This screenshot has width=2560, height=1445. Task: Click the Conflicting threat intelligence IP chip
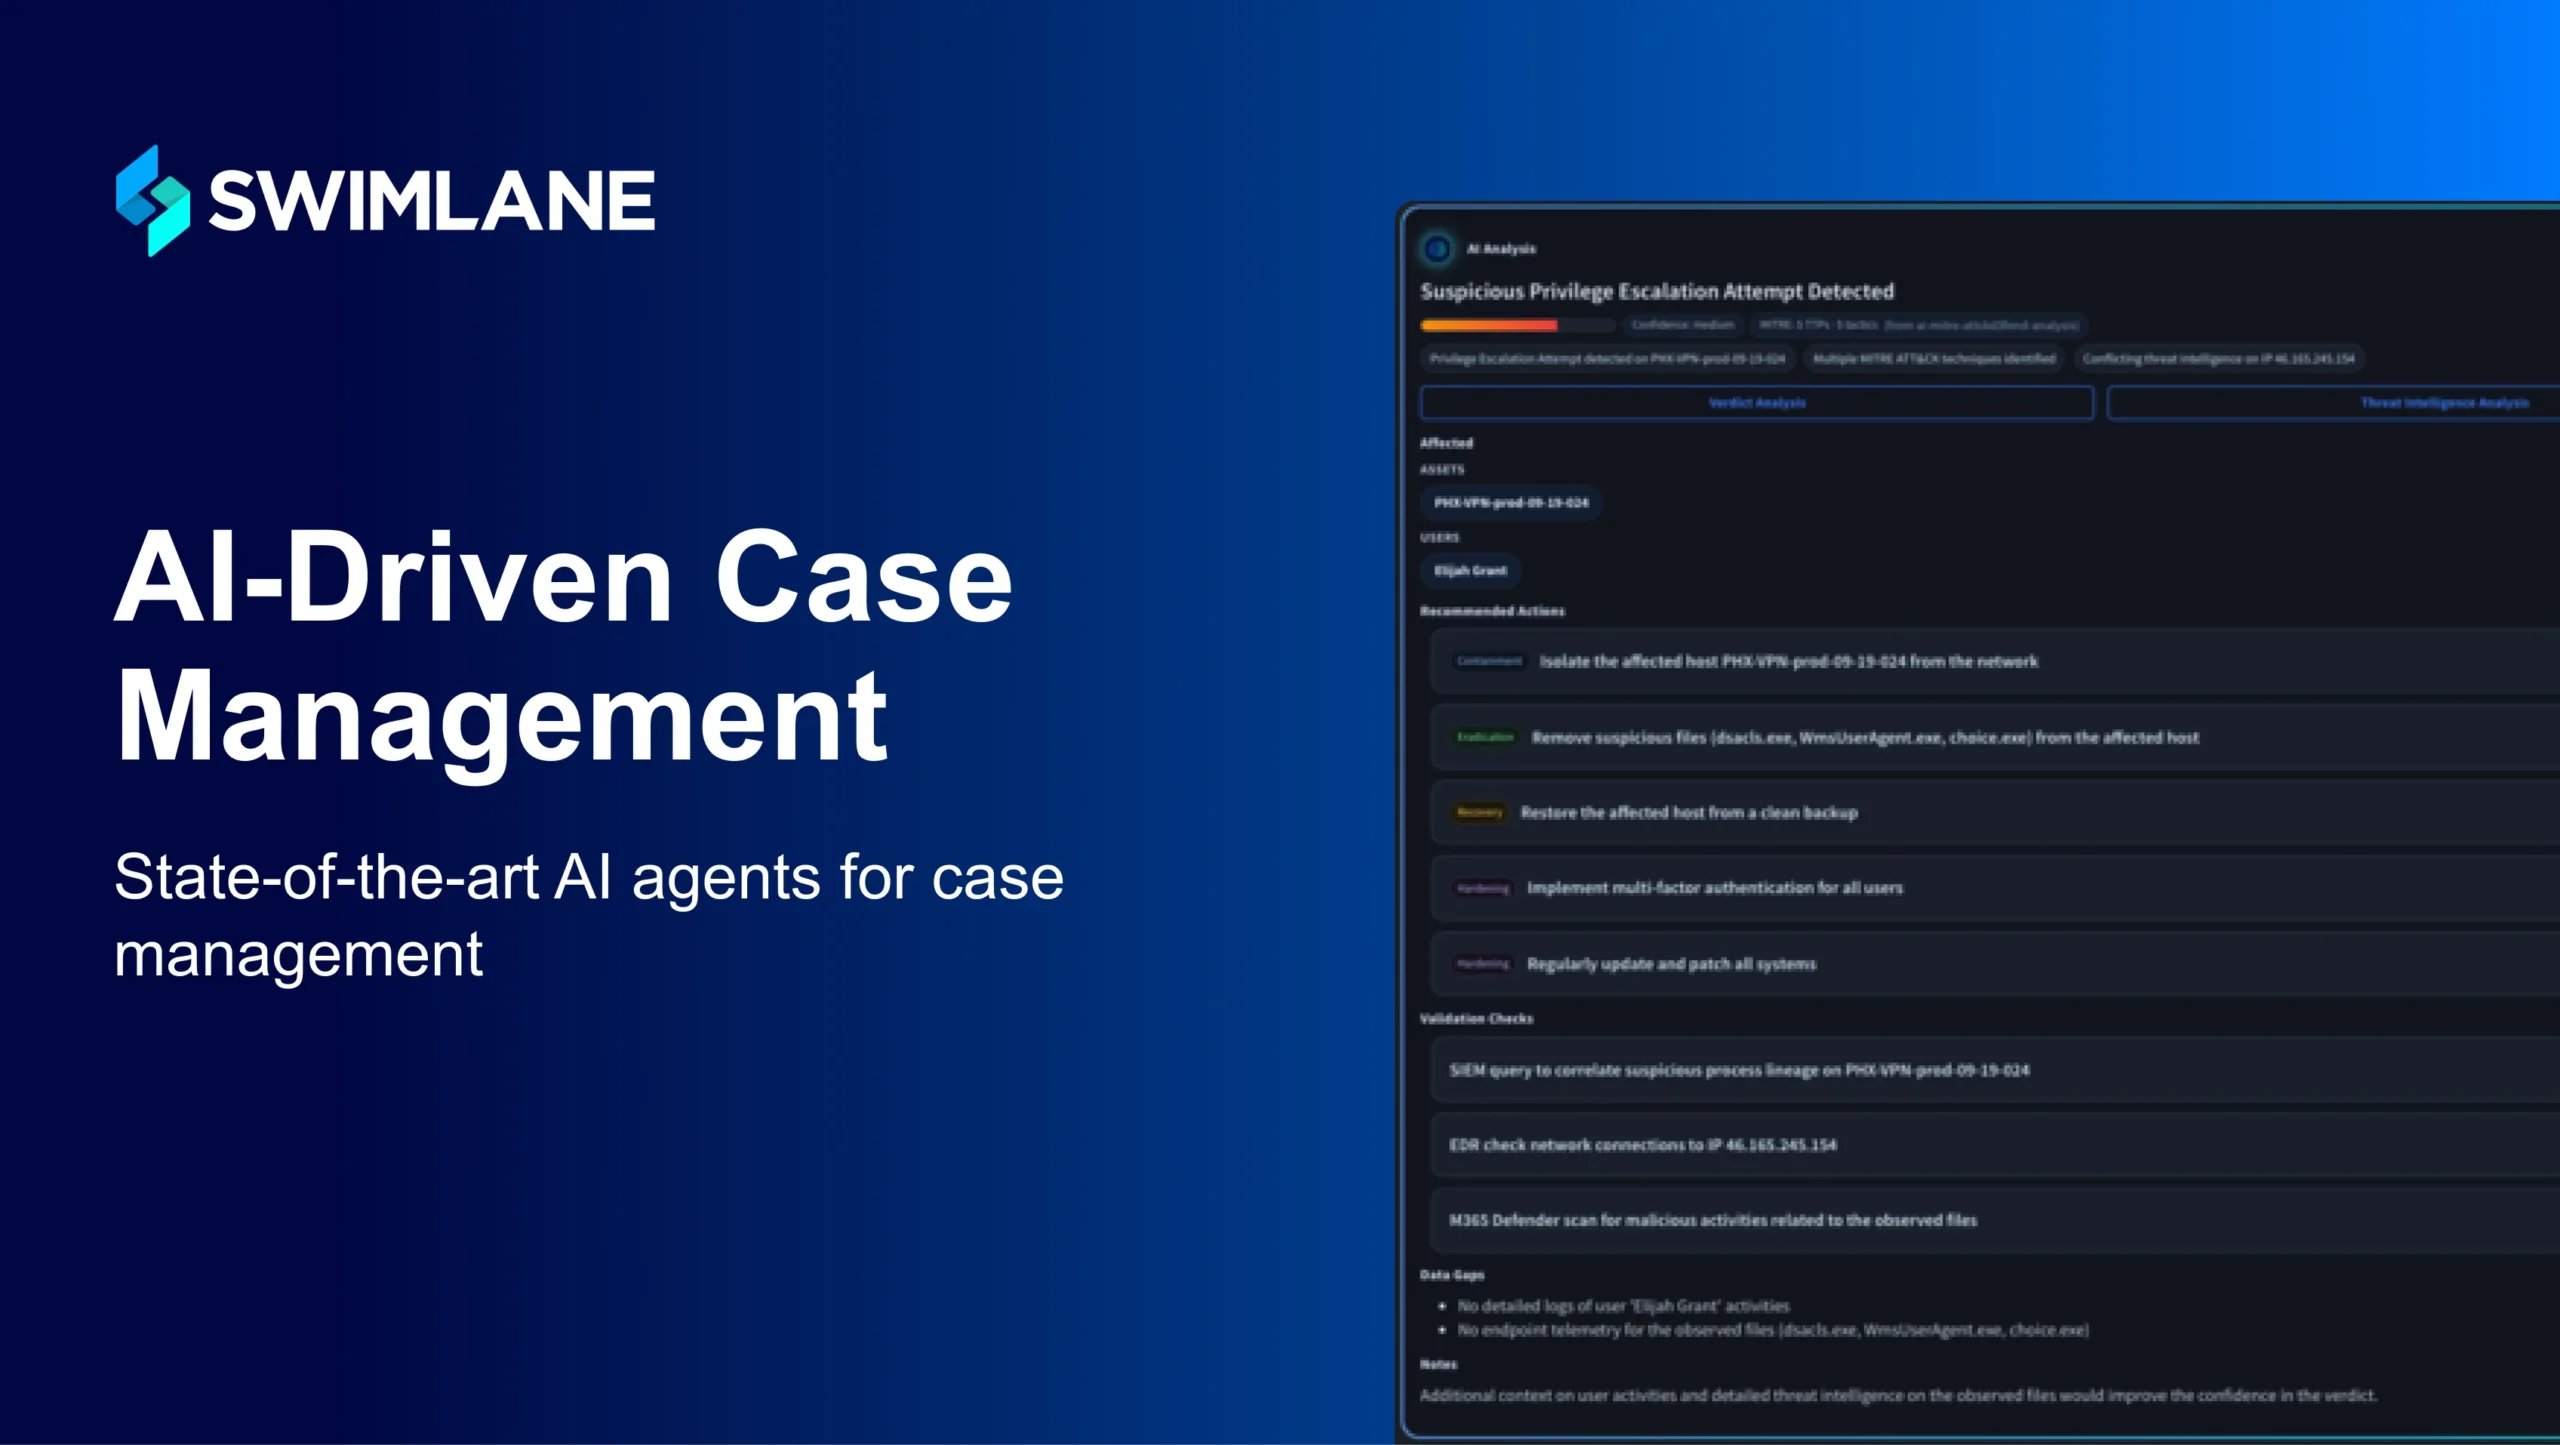coord(2218,359)
